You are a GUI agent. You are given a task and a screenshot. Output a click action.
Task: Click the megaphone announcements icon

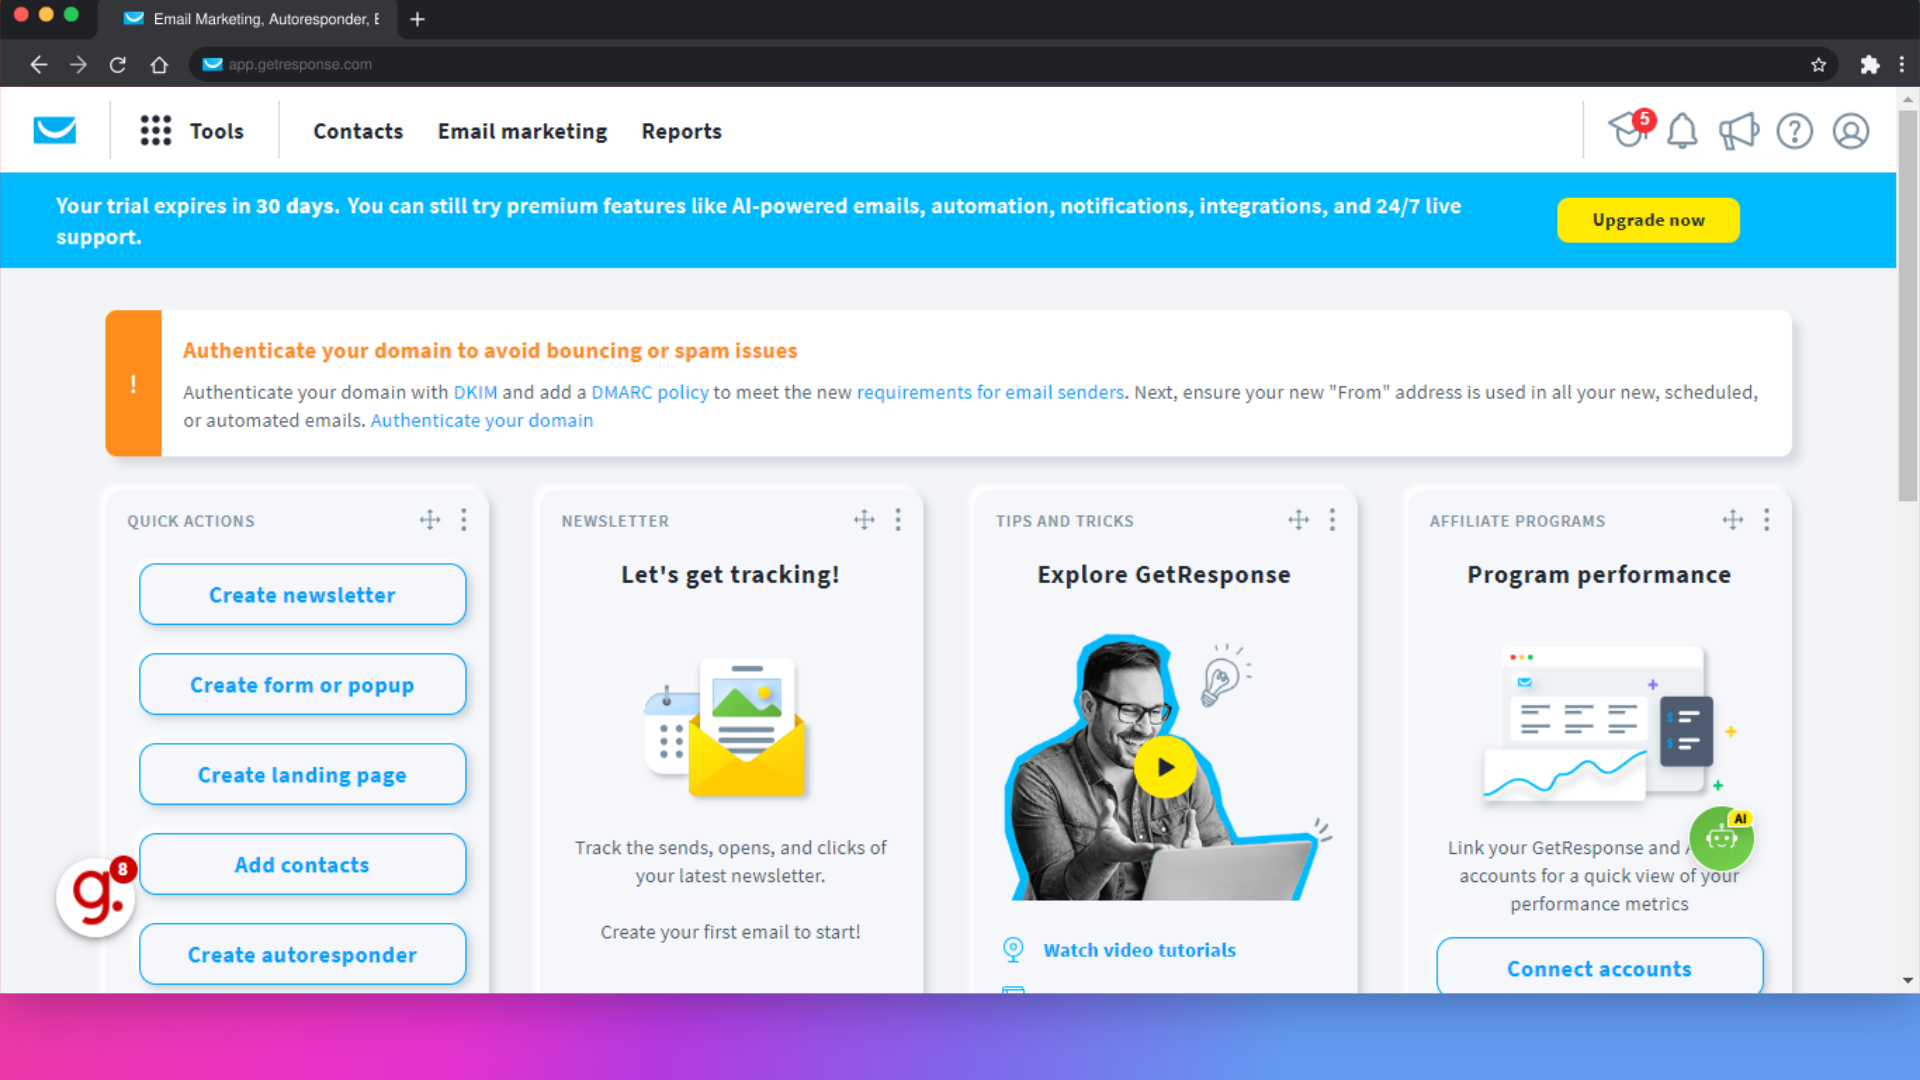pos(1741,131)
